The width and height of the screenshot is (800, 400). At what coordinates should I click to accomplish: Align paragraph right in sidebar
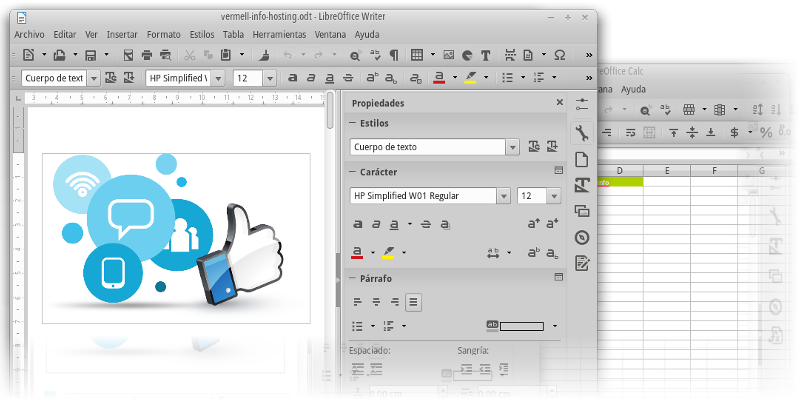tap(394, 302)
